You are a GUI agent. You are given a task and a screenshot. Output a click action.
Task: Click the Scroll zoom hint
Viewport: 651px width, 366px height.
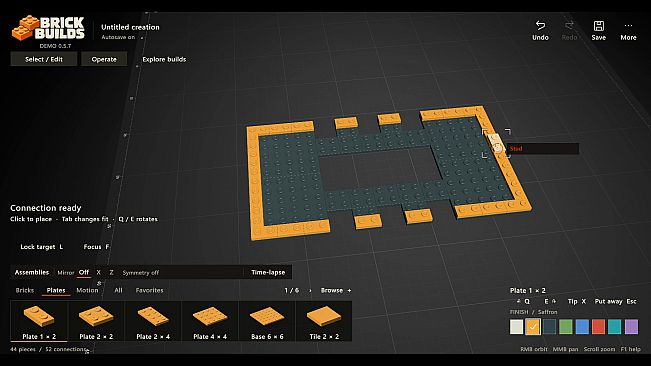point(599,349)
